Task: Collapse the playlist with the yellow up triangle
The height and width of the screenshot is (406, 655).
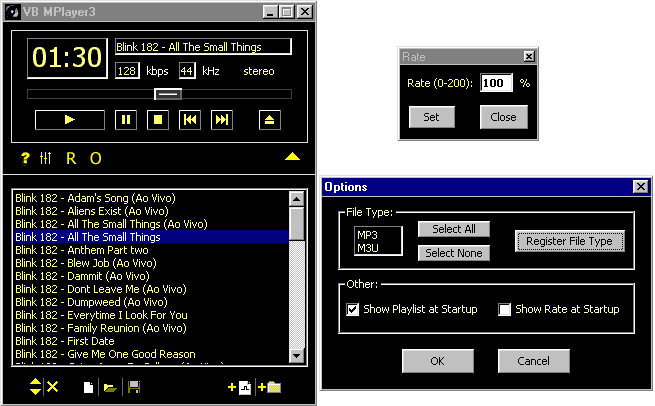Action: point(292,157)
